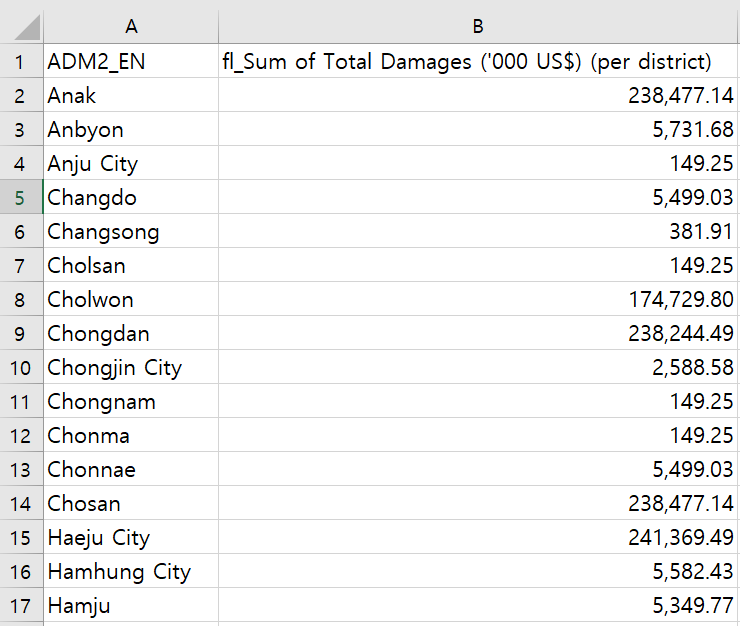This screenshot has height=626, width=740.
Task: Select the cell Chosan
Action: click(x=131, y=503)
